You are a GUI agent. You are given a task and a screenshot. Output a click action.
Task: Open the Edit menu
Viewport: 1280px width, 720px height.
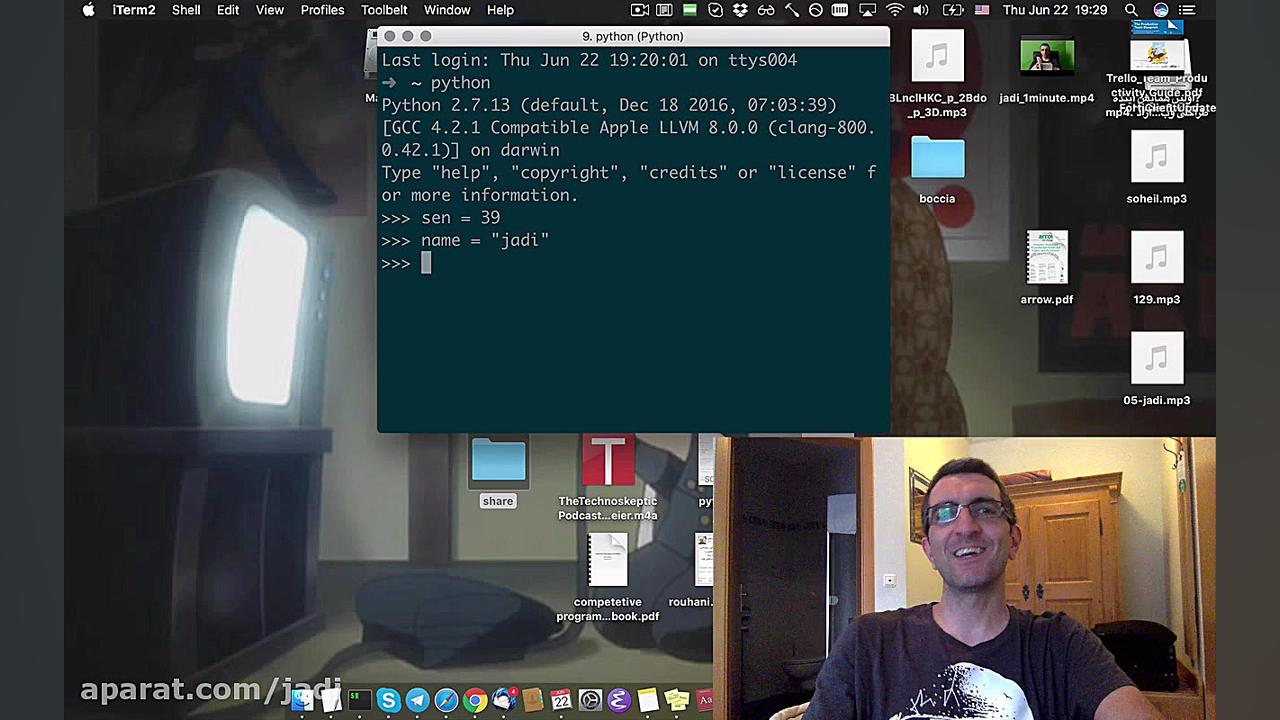tap(228, 10)
